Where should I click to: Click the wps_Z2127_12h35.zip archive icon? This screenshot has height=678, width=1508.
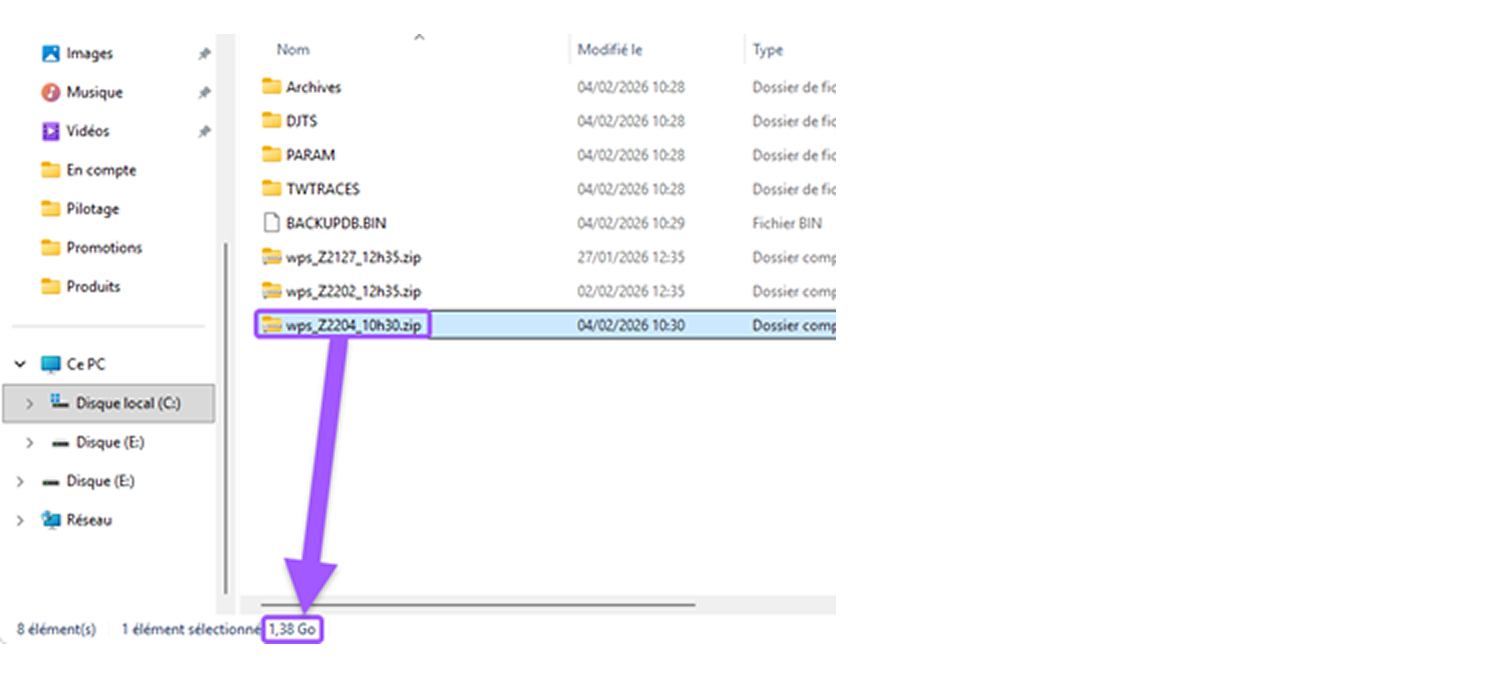click(271, 257)
